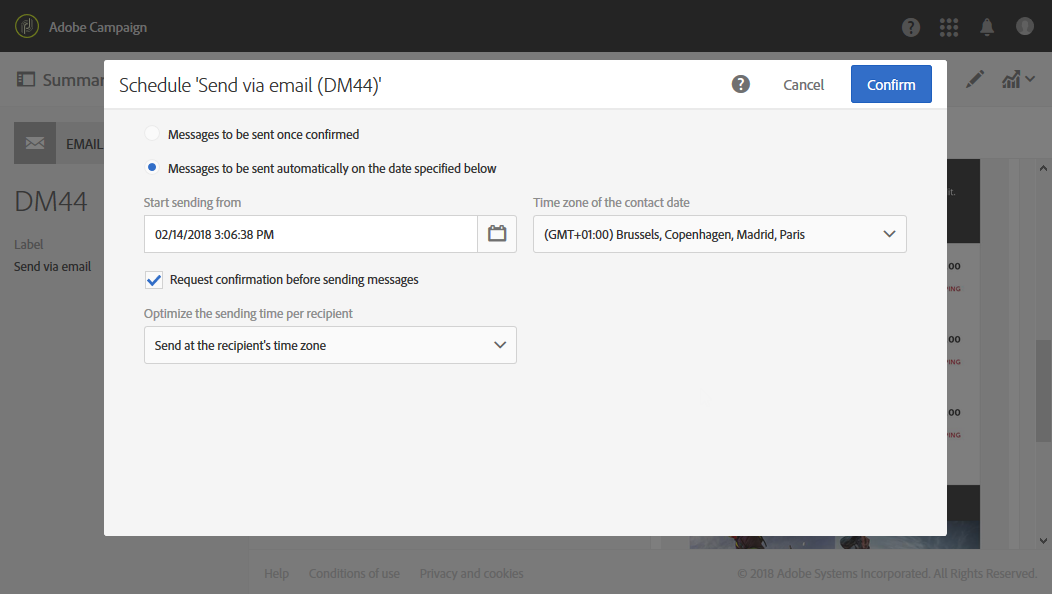
Task: Open Conditions of use footer link
Action: [354, 574]
